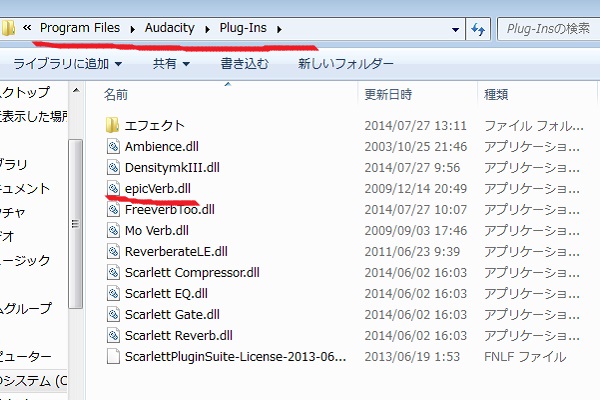600x400 pixels.
Task: Open the 共有 dropdown menu
Action: click(x=171, y=64)
